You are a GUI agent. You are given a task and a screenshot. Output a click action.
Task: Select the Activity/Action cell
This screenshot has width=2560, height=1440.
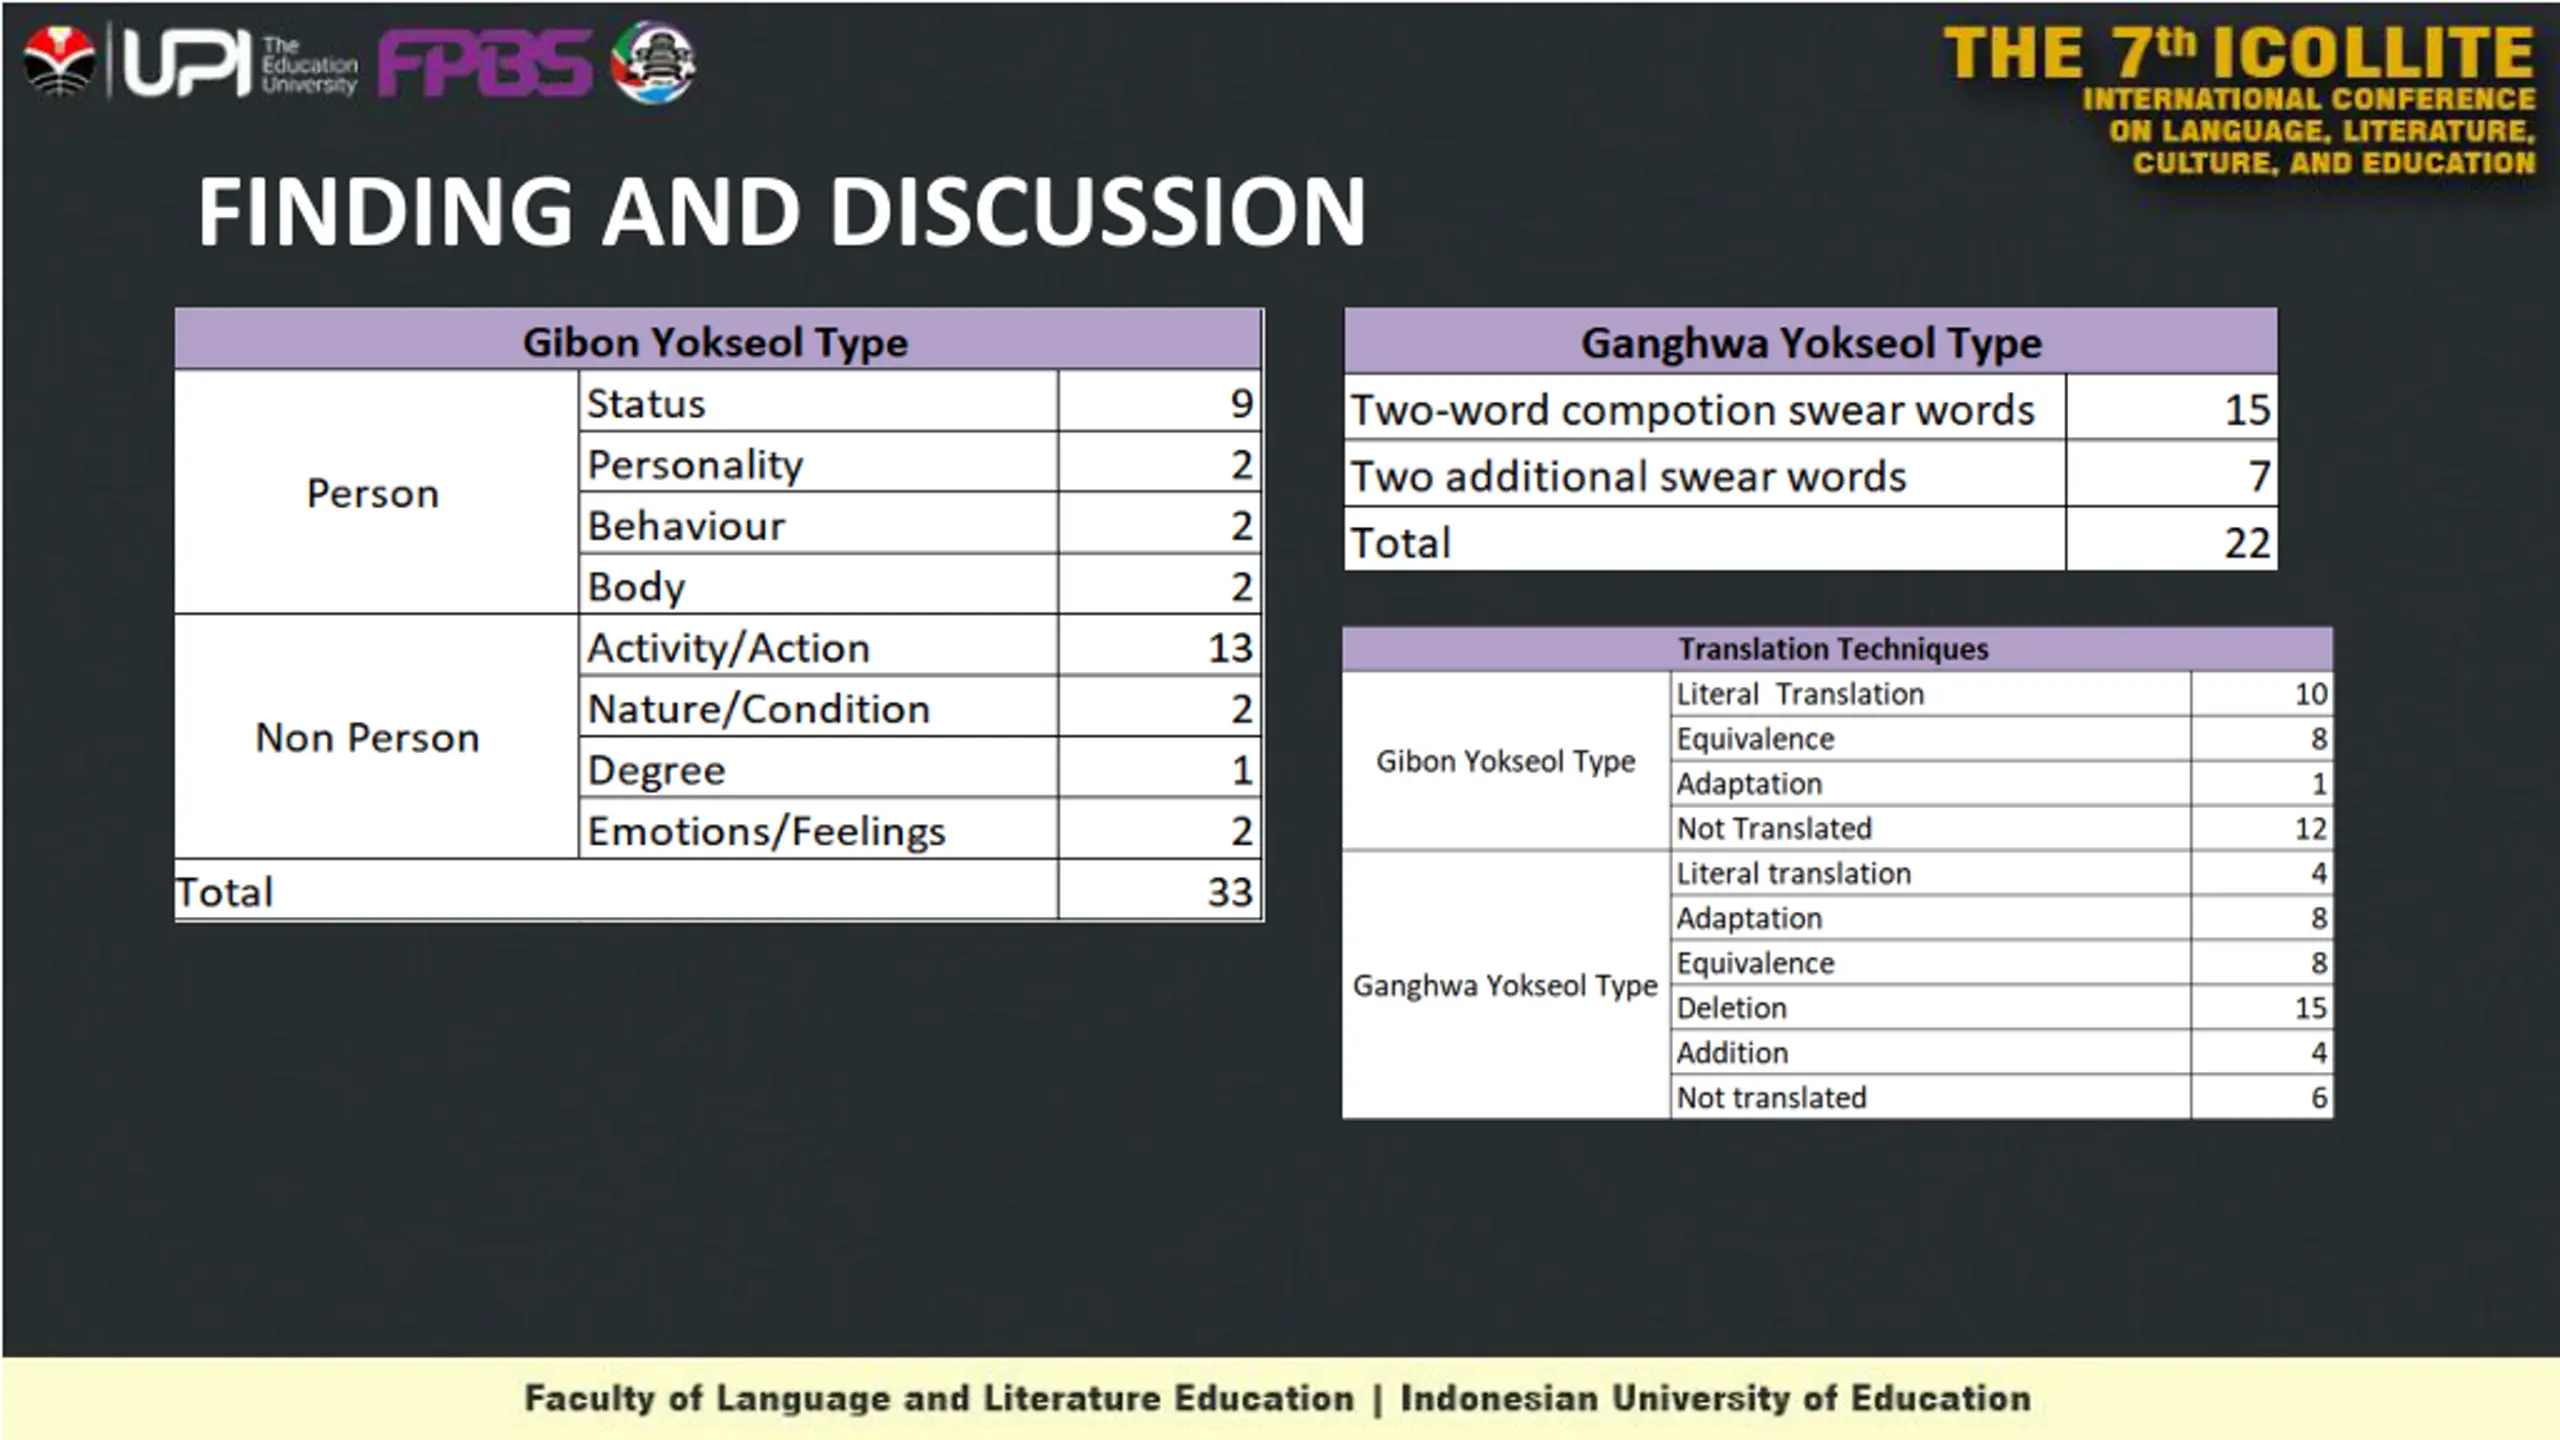(x=818, y=647)
